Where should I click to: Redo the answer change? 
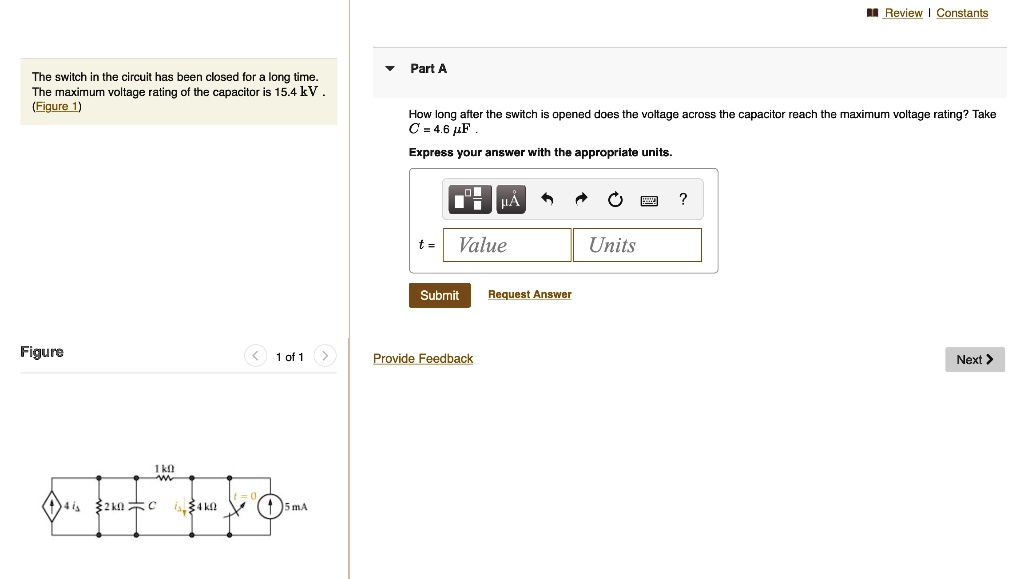(580, 199)
